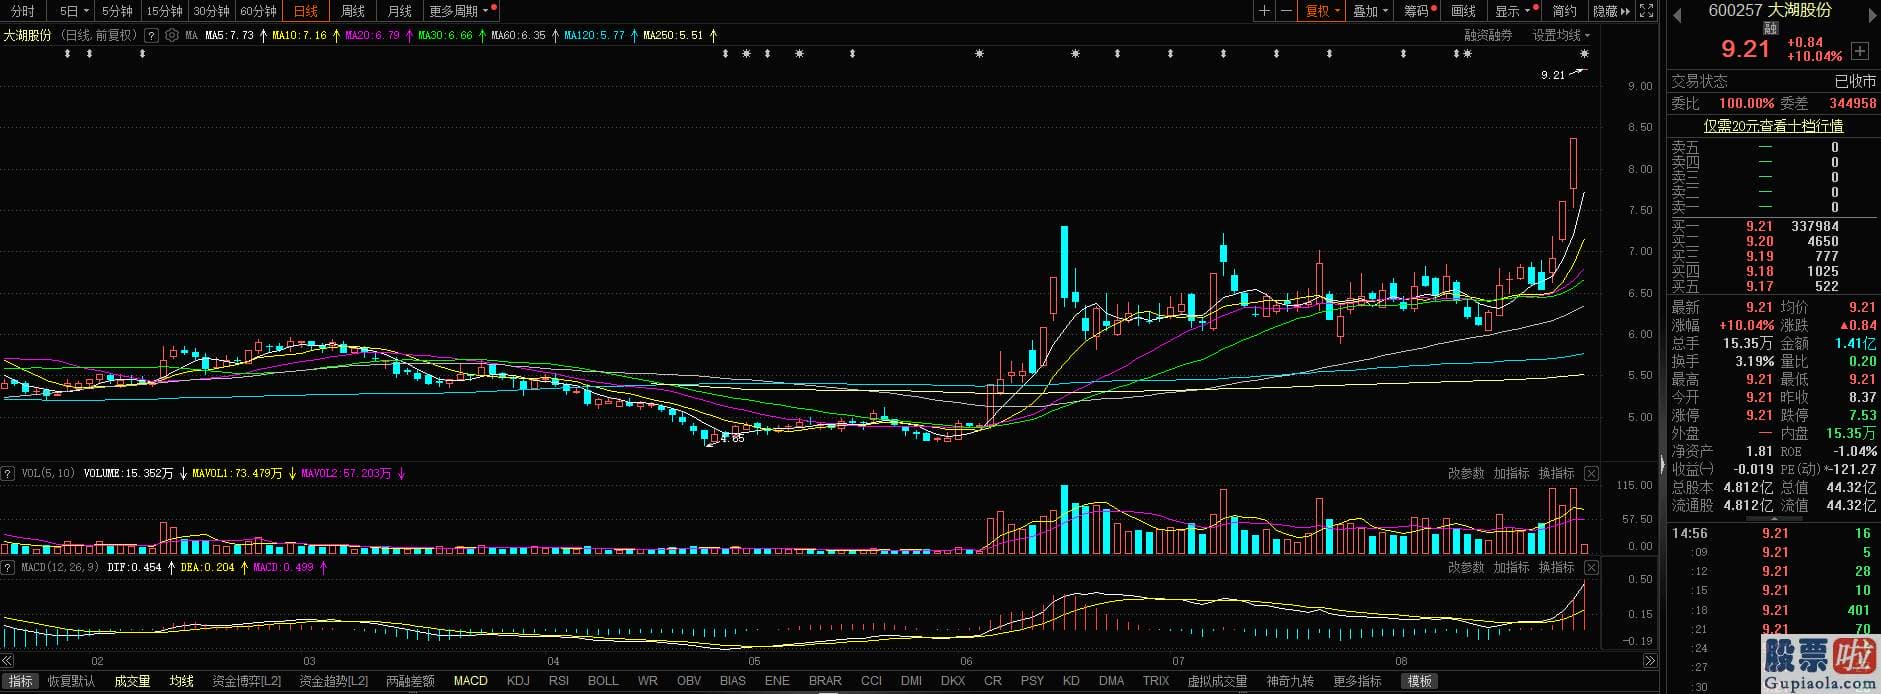
Task: Open 叠加 overlay dropdown
Action: pos(1370,11)
